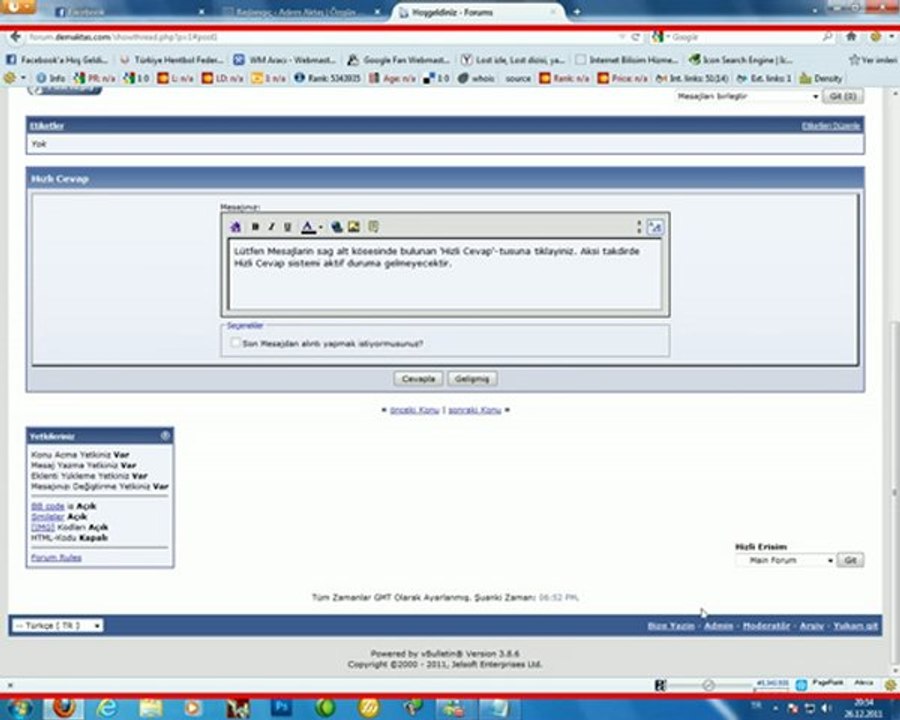Open the Türkçe (TR) language dropdown
Viewport: 900px width, 720px height.
coord(57,625)
